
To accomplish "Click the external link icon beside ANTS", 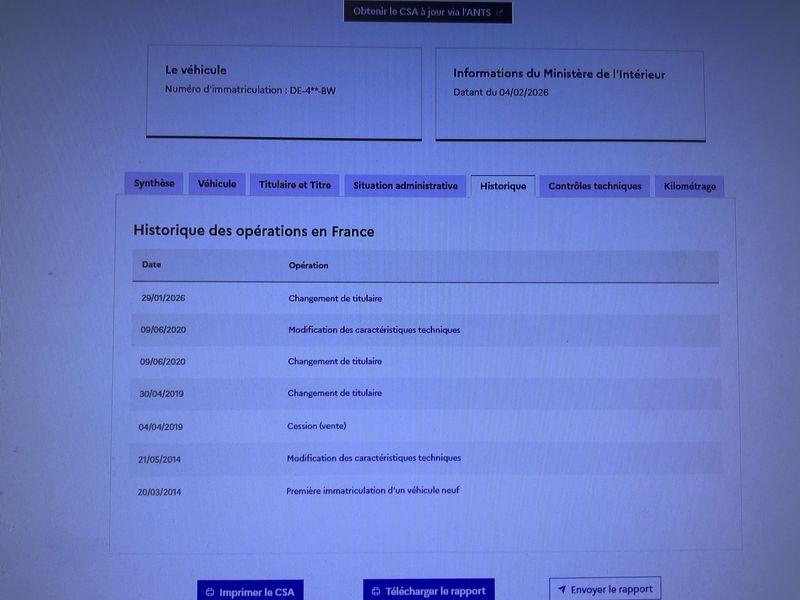I will pyautogui.click(x=500, y=12).
